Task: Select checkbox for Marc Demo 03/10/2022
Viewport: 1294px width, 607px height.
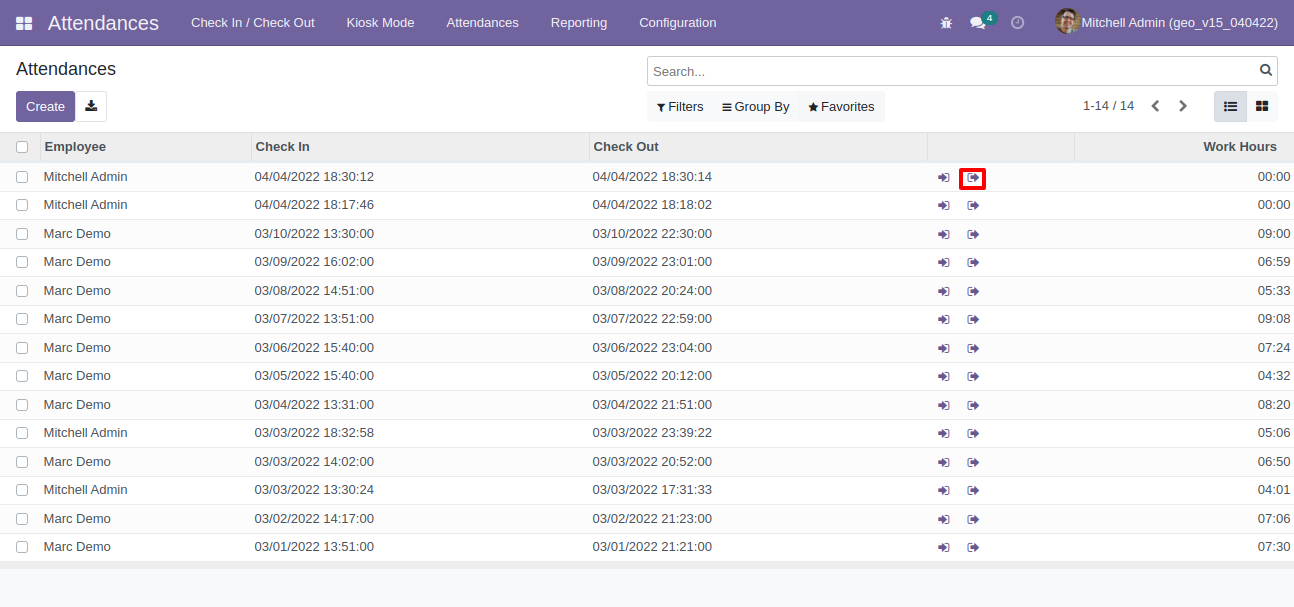Action: [x=22, y=234]
